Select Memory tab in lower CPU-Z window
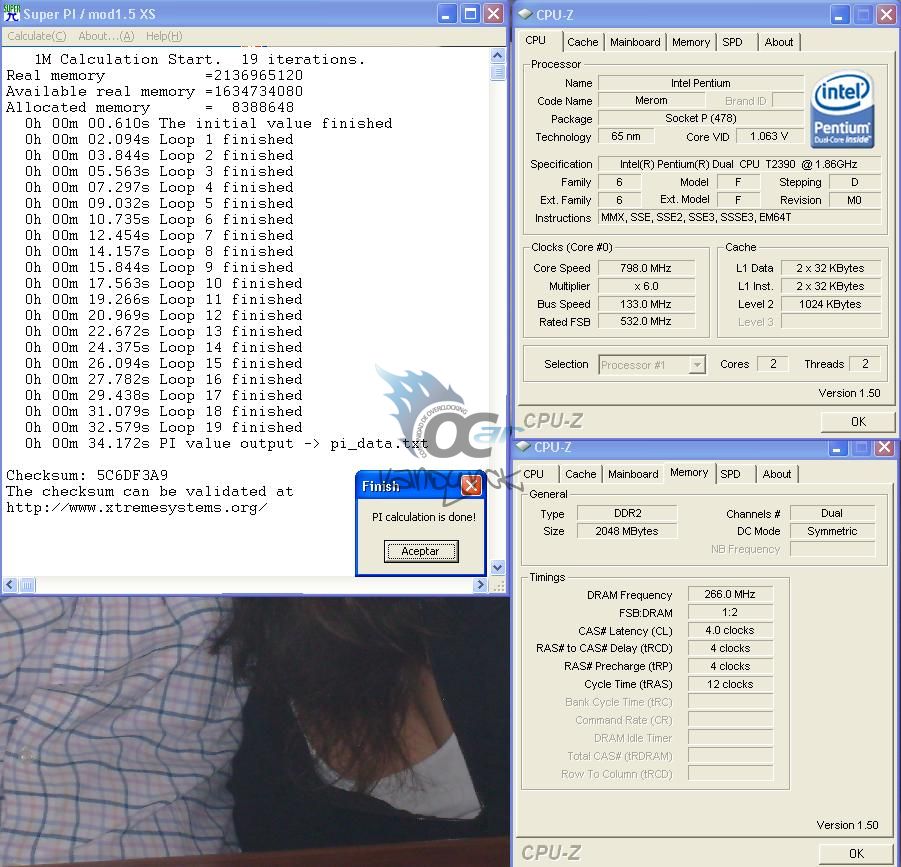 point(689,472)
